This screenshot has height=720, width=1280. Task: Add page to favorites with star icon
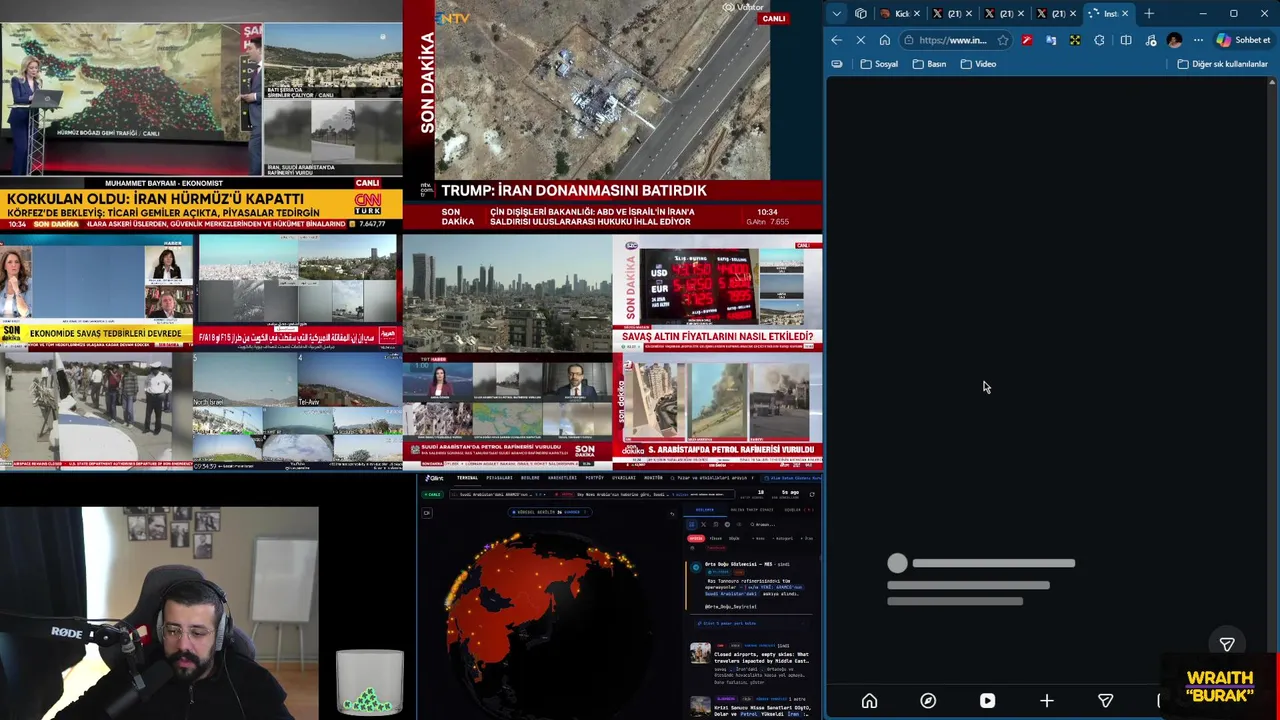pyautogui.click(x=1003, y=40)
